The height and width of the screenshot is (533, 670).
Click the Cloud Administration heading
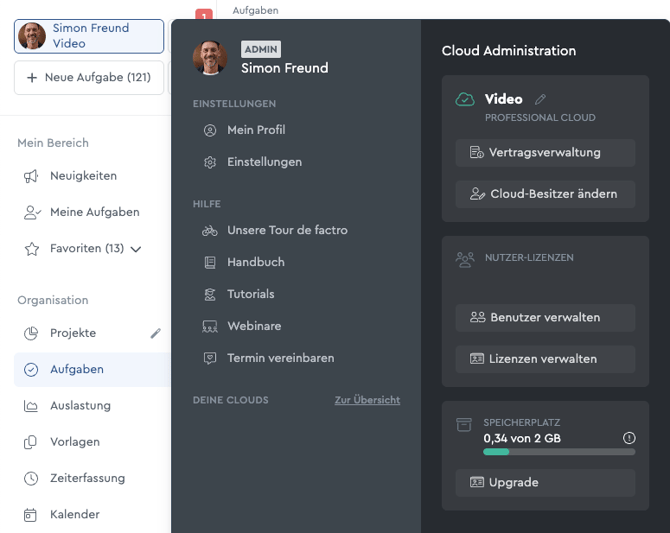pyautogui.click(x=508, y=51)
